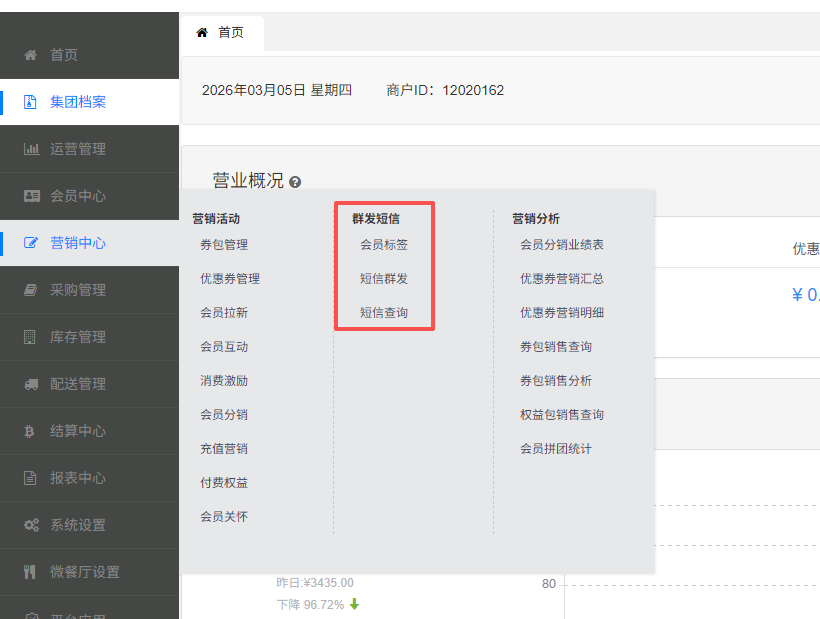Click the 营业概况 help question icon
This screenshot has height=619, width=820.
[x=295, y=182]
